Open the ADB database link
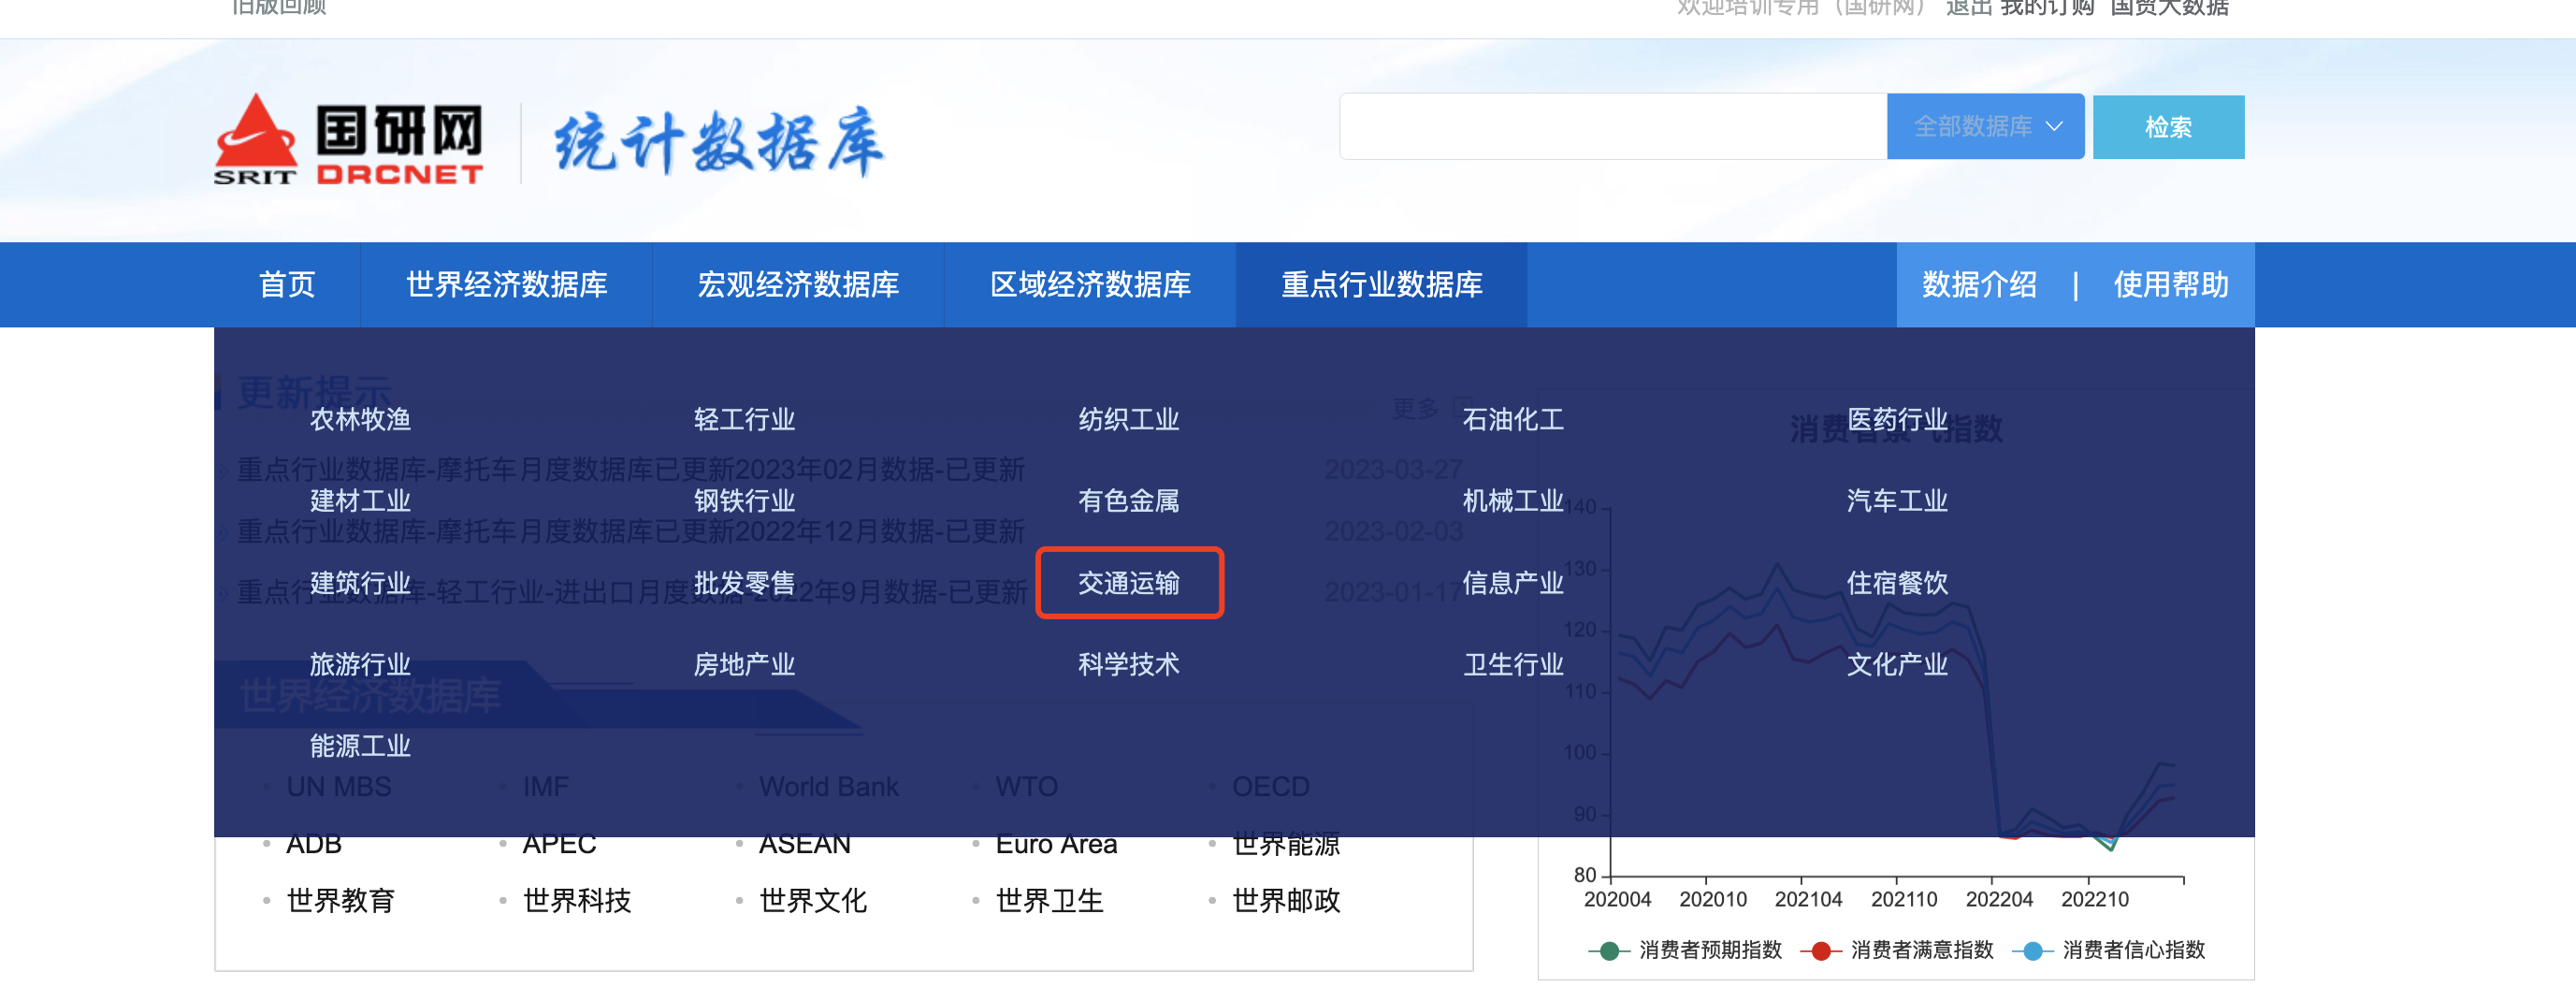 pyautogui.click(x=314, y=845)
